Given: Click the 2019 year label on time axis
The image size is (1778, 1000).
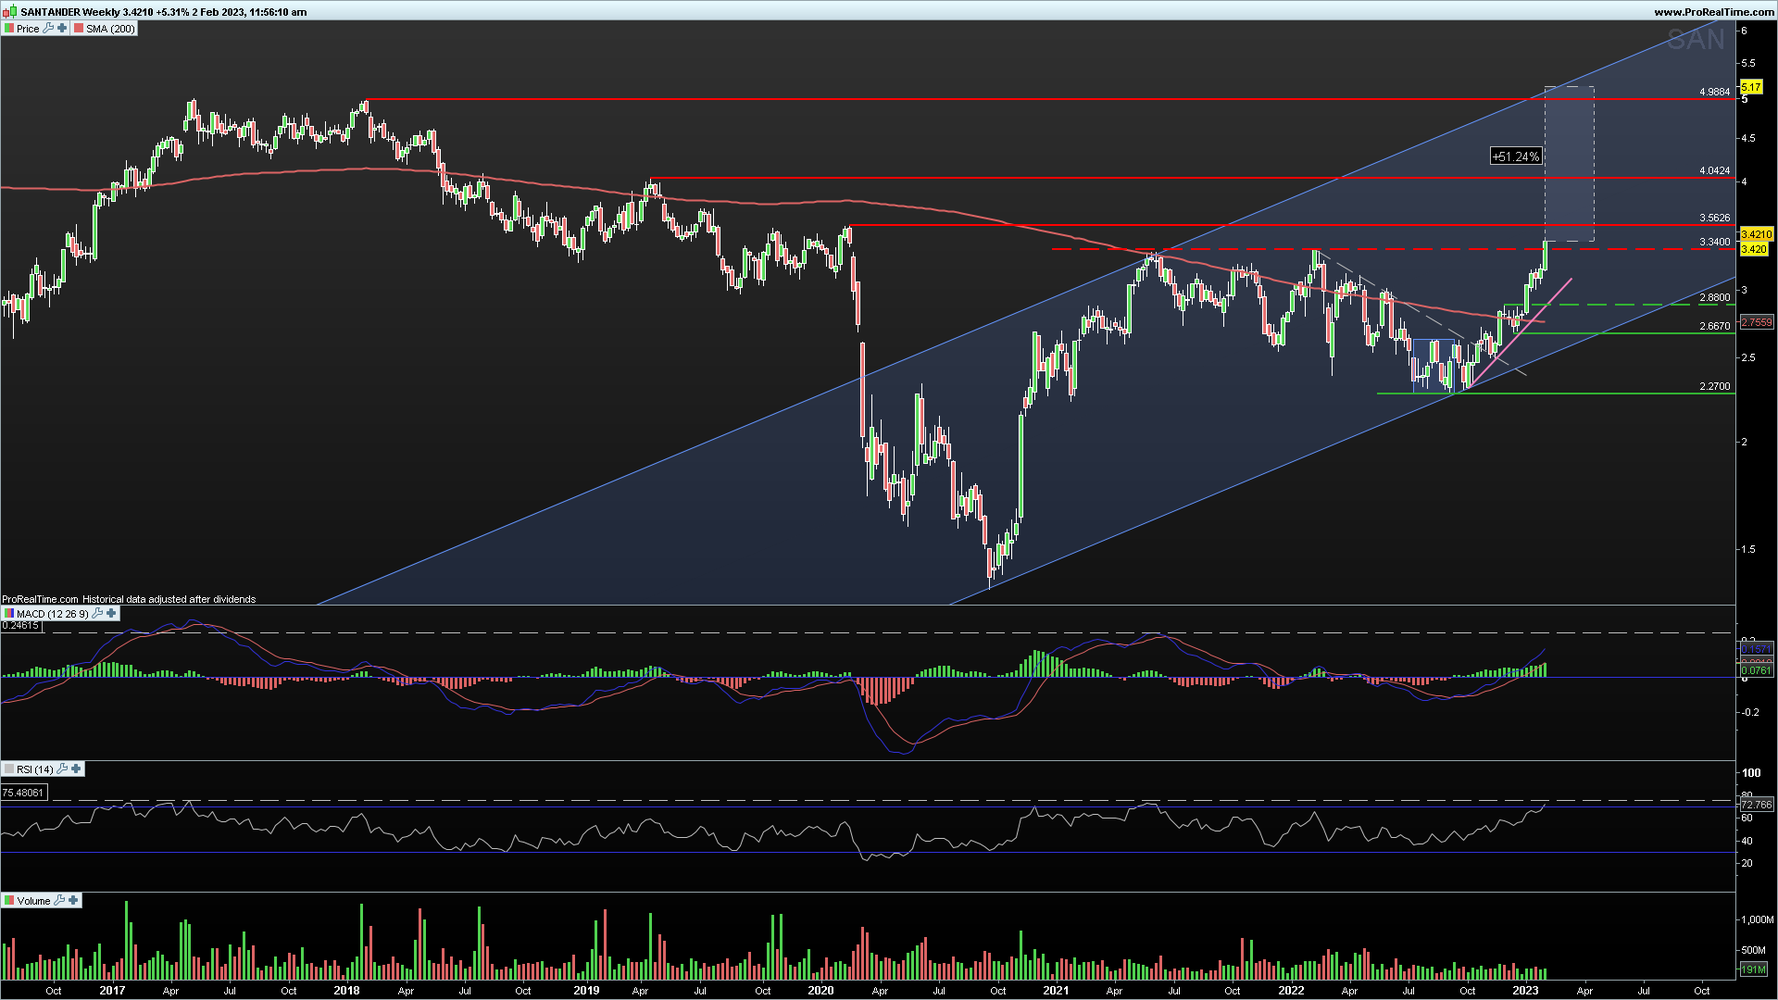Looking at the screenshot, I should click(586, 991).
